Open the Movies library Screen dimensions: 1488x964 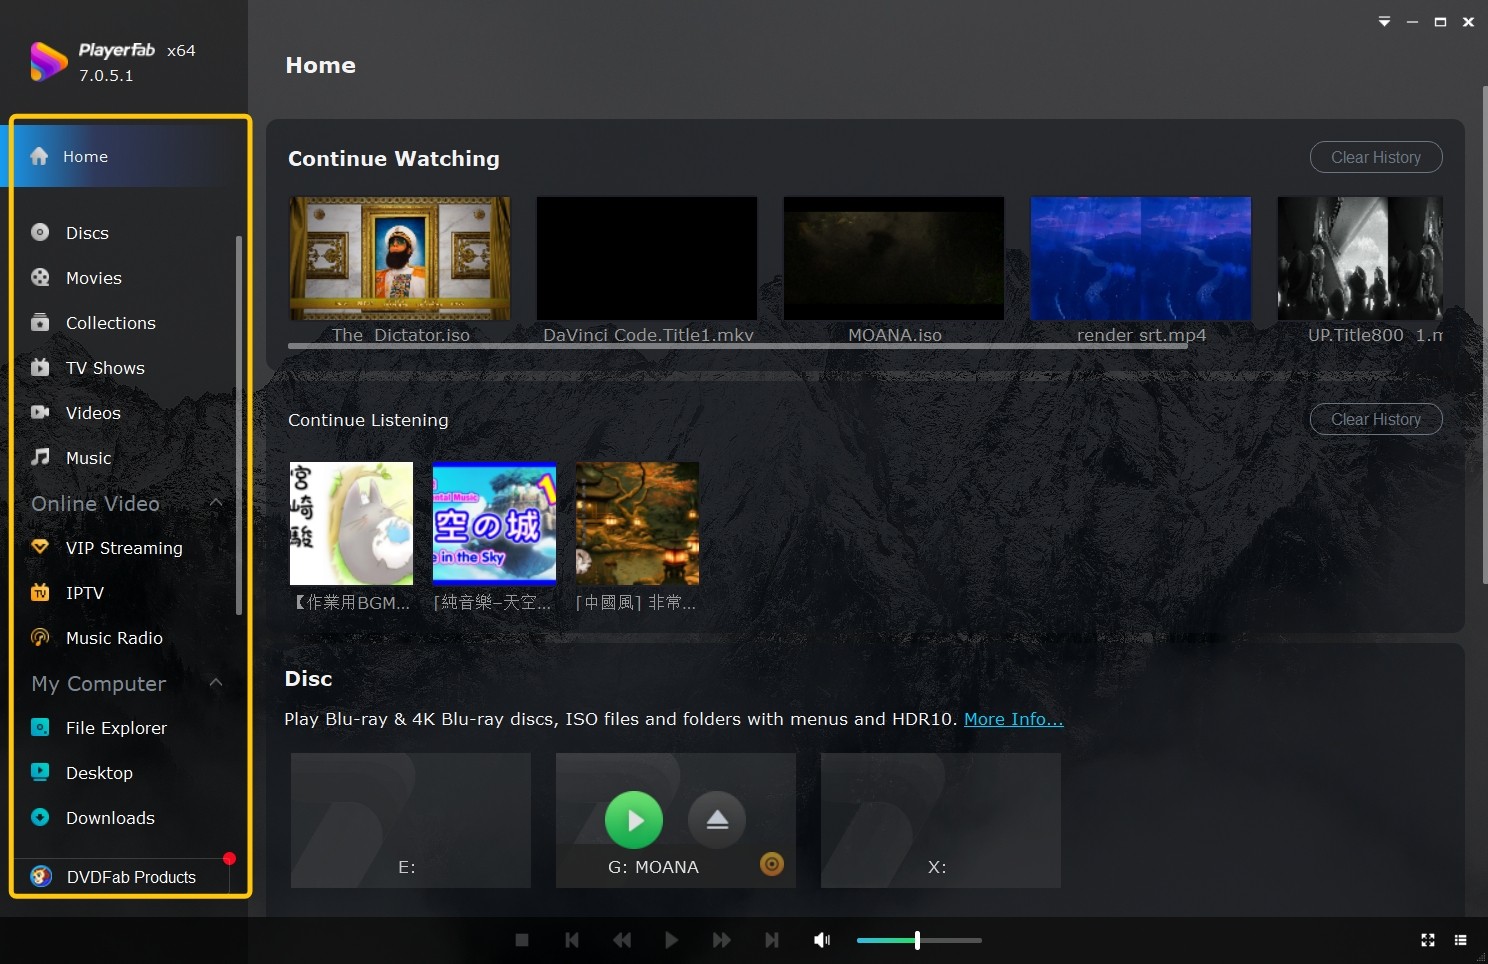click(x=93, y=277)
